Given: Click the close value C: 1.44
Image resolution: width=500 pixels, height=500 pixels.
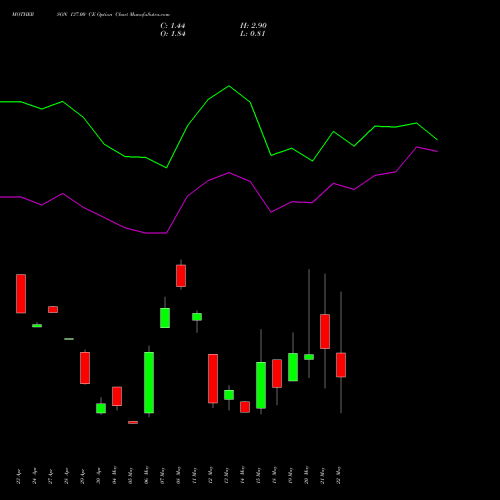Looking at the screenshot, I should [173, 26].
